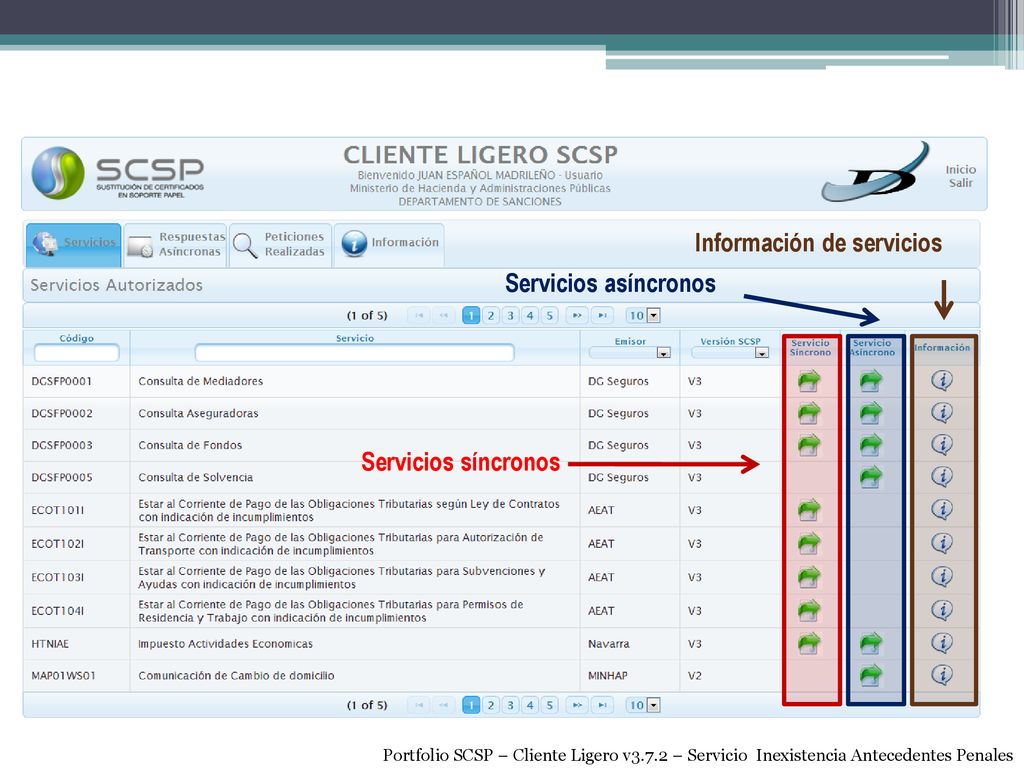Open info icon for HTNIAE row
Screen dimensions: 1024x768
coord(942,643)
